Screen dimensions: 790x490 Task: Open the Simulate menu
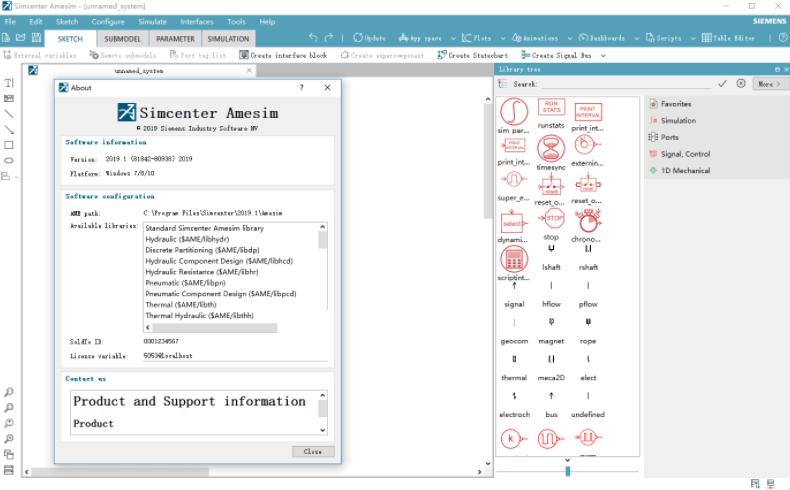coord(152,21)
